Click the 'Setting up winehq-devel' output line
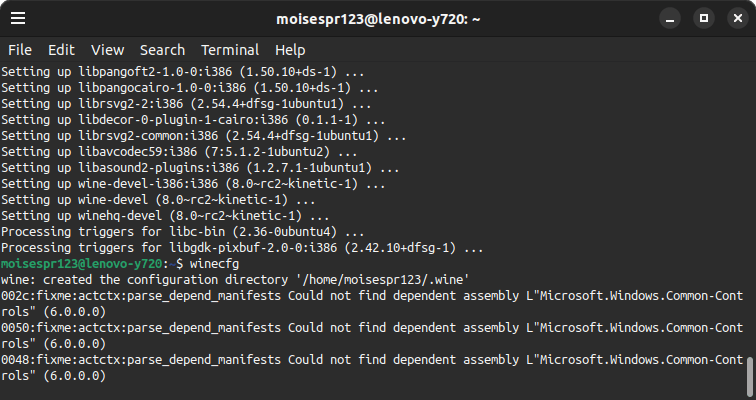Screen dimensions: 756x400 (x=165, y=216)
